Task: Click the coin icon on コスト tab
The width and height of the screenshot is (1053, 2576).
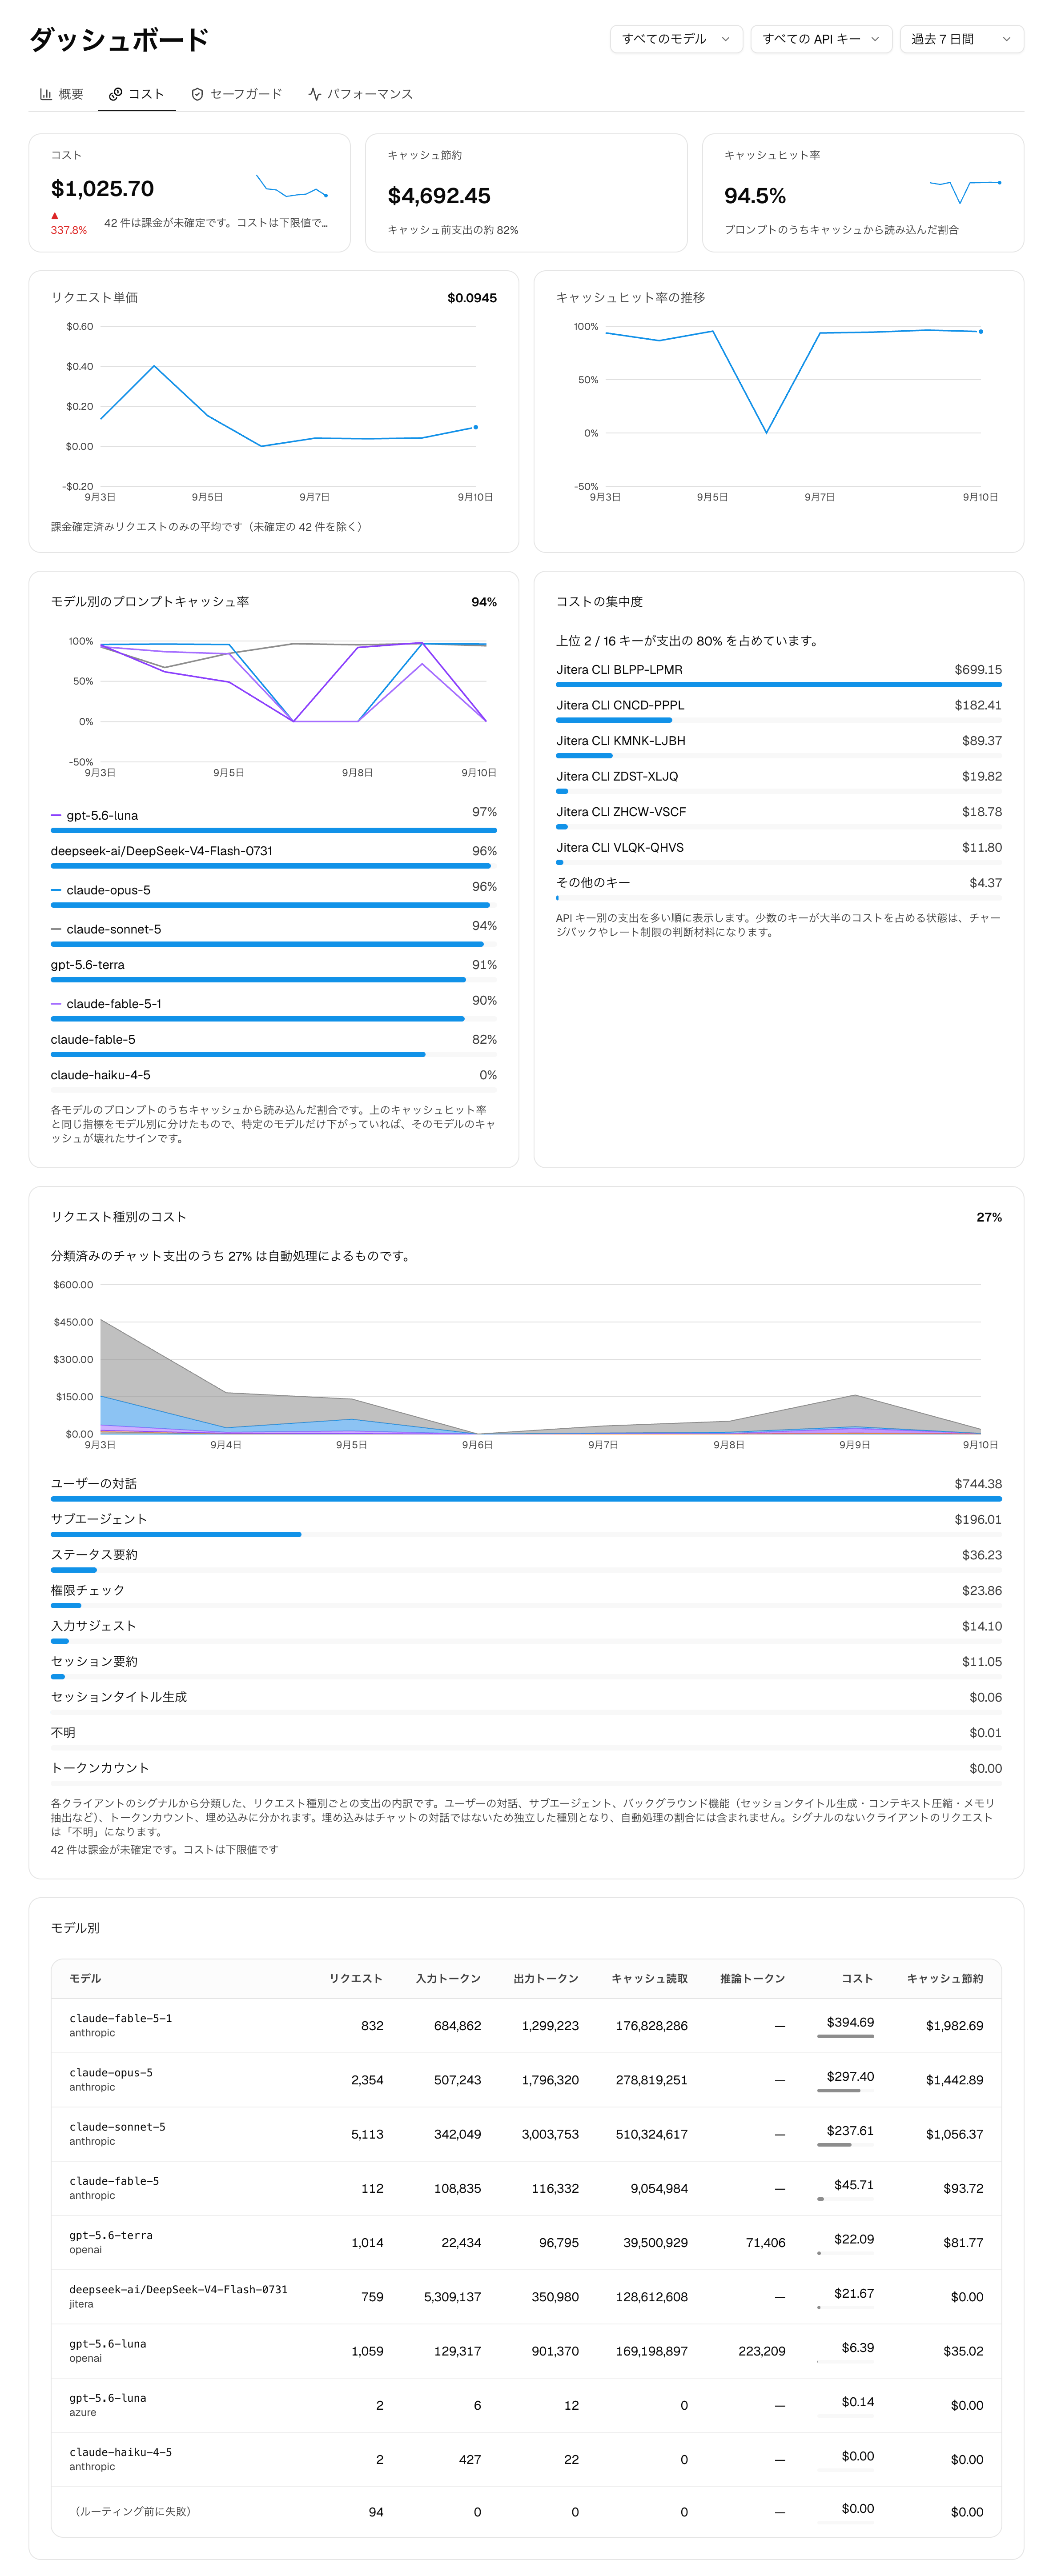Action: click(x=115, y=94)
